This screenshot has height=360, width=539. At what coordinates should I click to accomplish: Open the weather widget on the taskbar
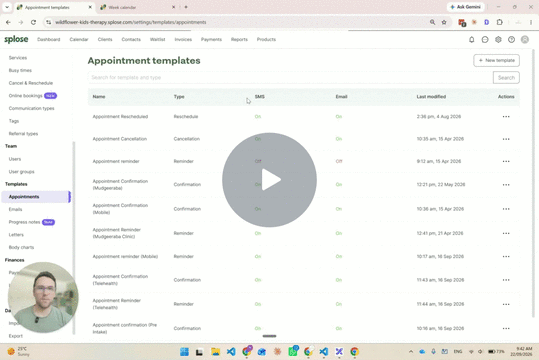[x=19, y=351]
